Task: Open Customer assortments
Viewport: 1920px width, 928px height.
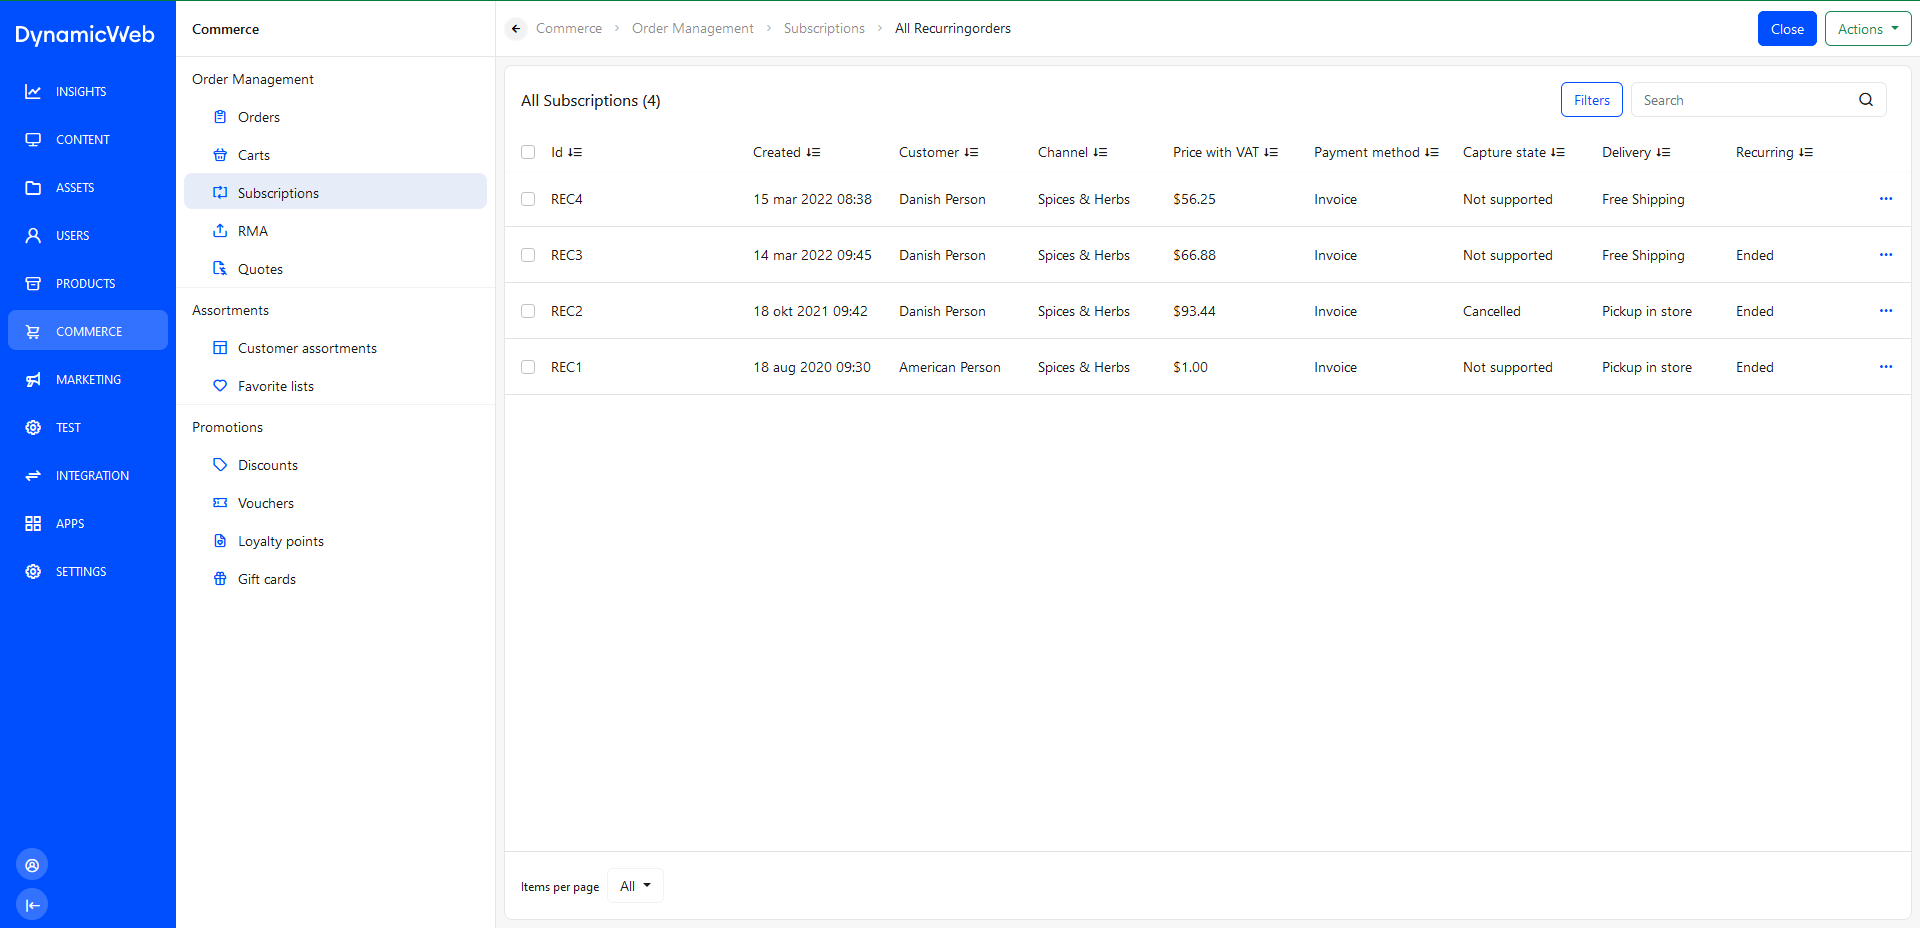Action: tap(335, 348)
